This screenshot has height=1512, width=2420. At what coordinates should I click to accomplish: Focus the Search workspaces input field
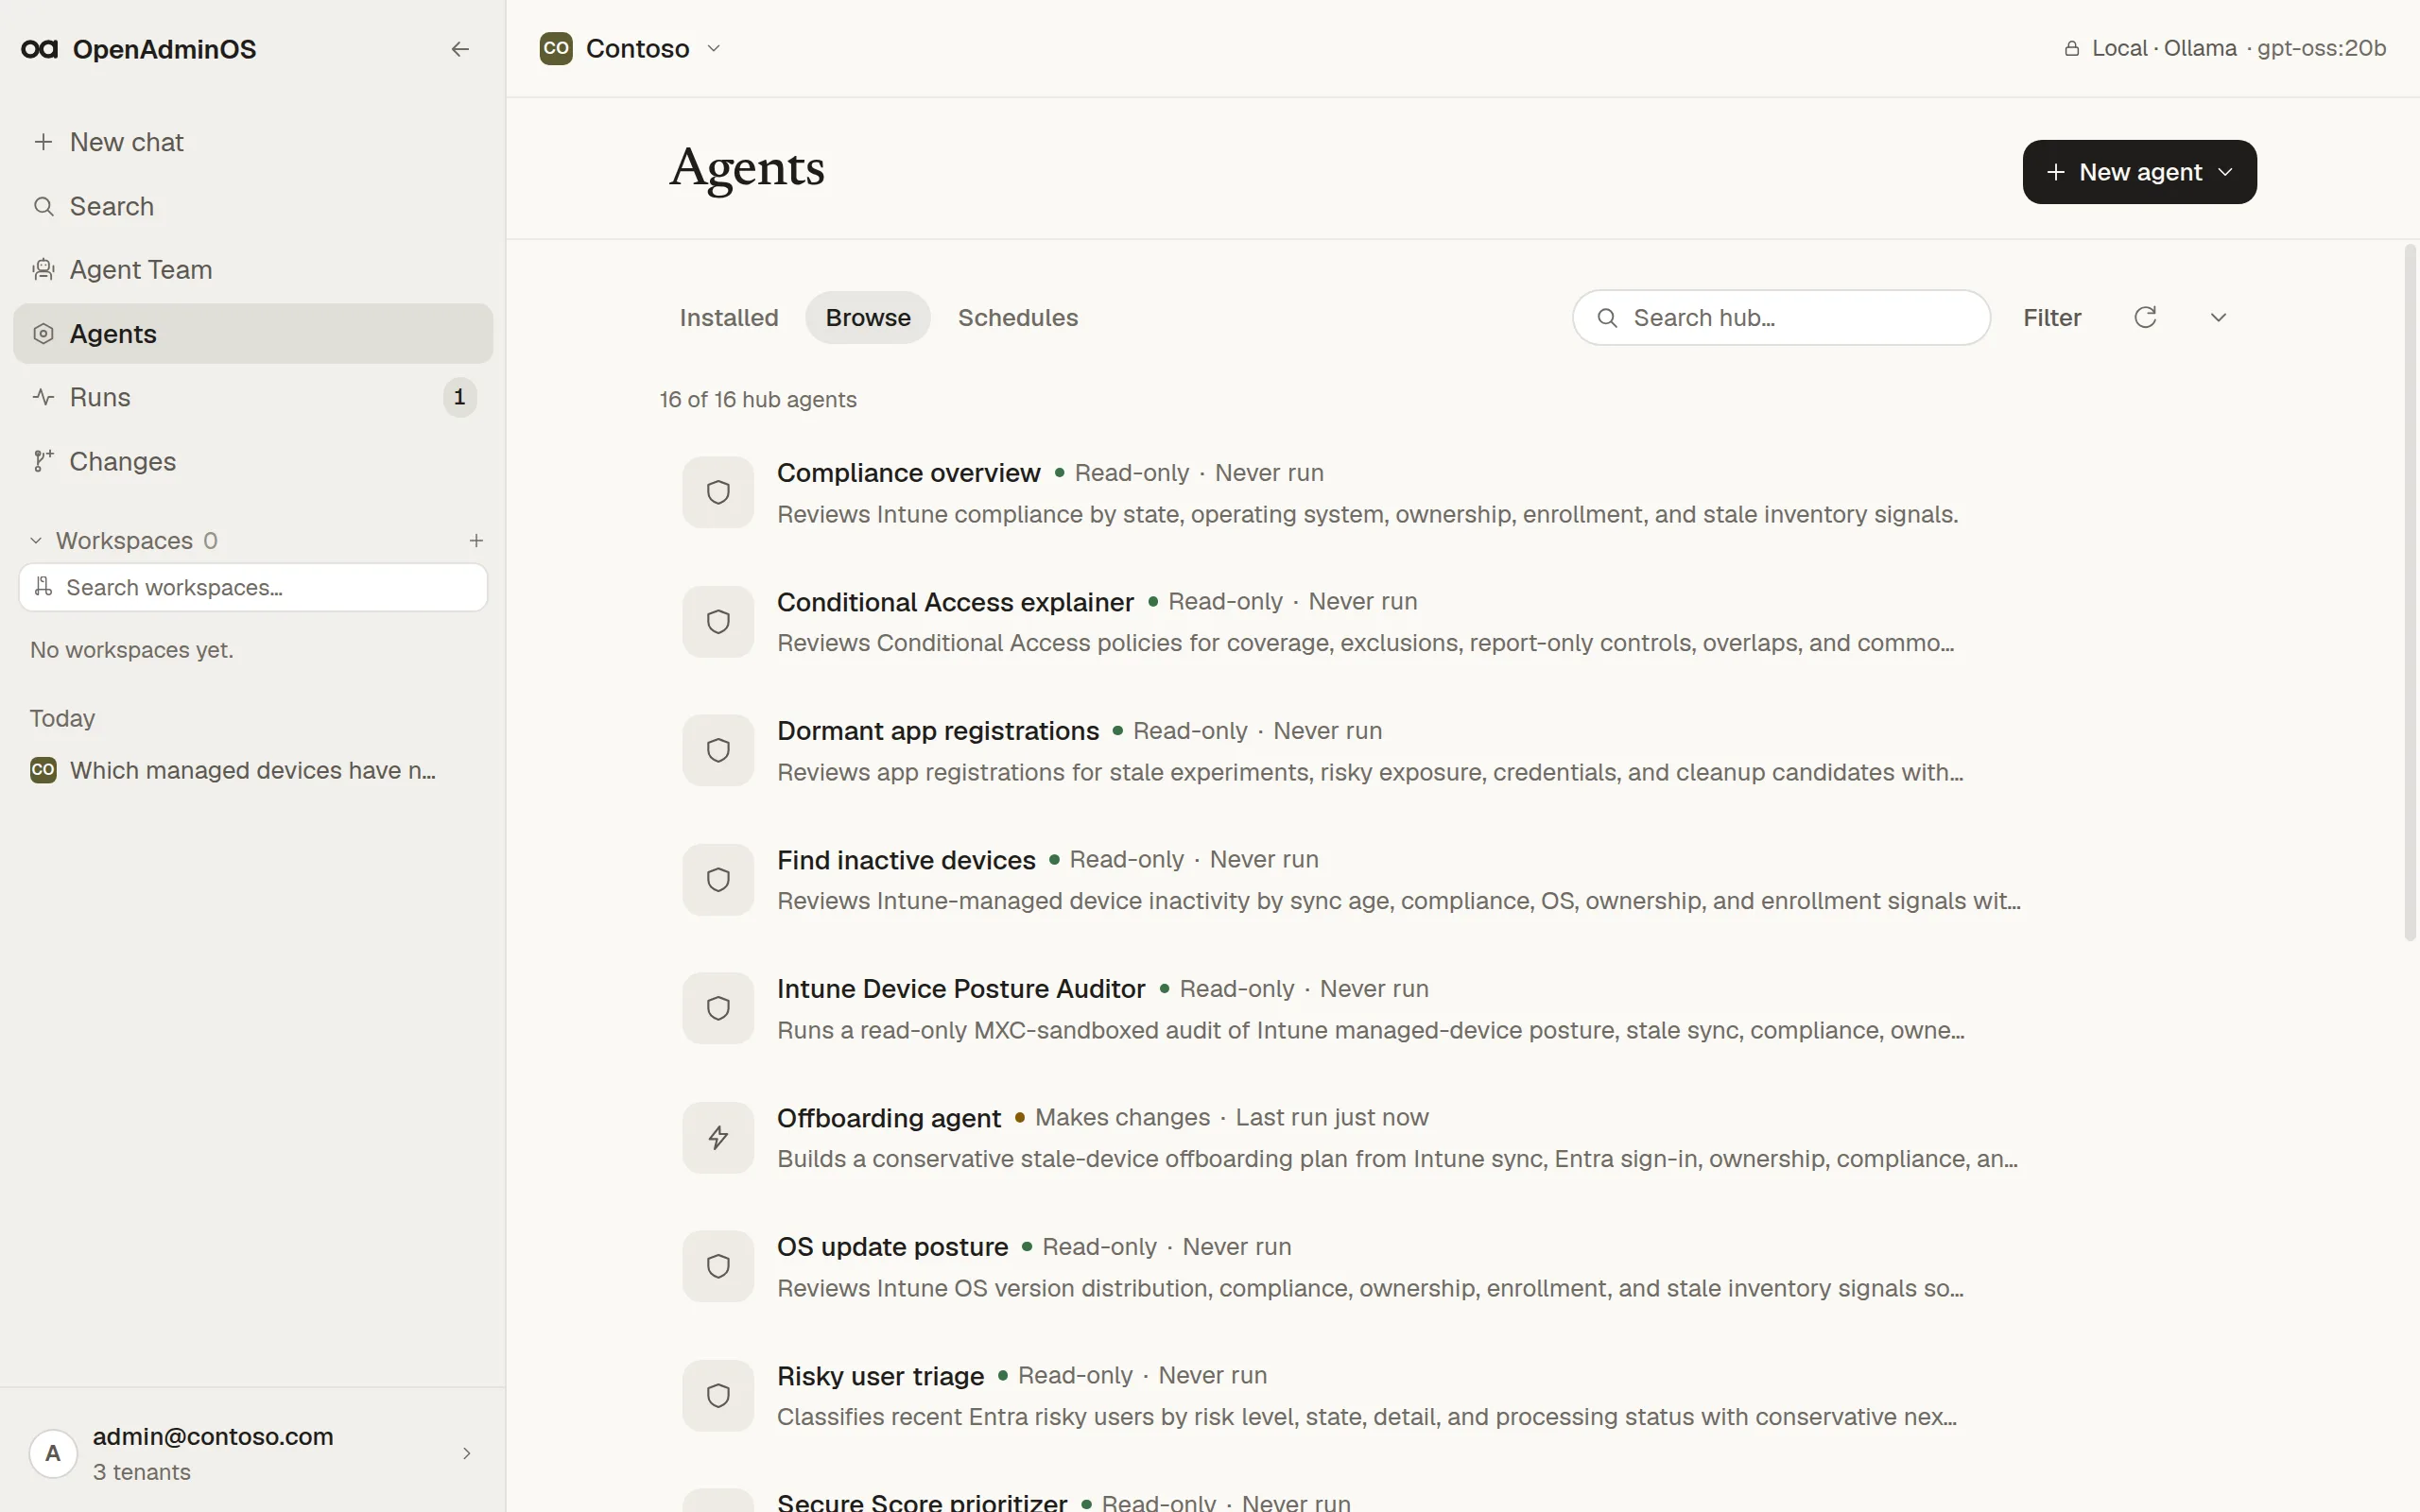point(253,587)
